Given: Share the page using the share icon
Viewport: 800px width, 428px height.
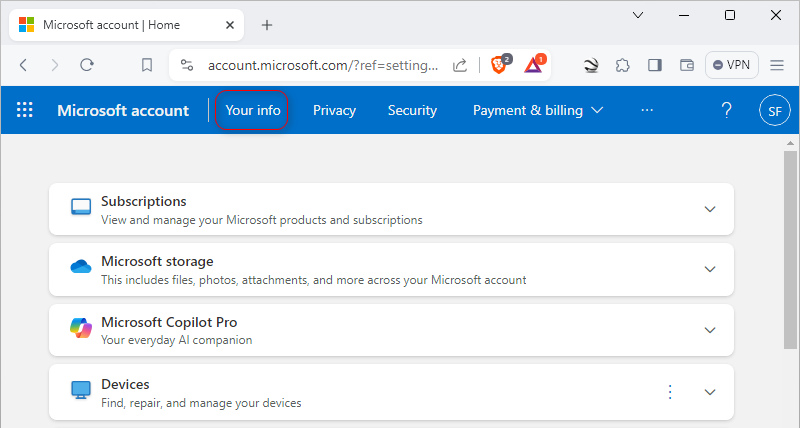Looking at the screenshot, I should tap(460, 65).
